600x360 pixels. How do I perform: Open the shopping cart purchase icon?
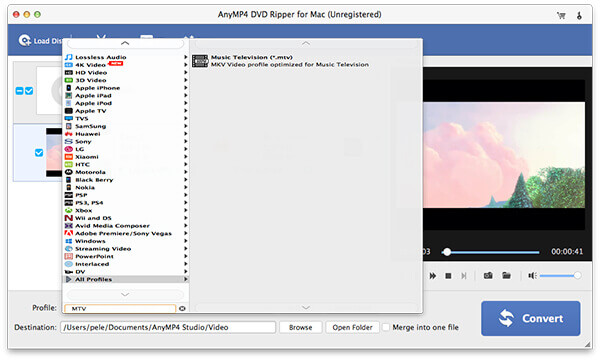coord(561,15)
